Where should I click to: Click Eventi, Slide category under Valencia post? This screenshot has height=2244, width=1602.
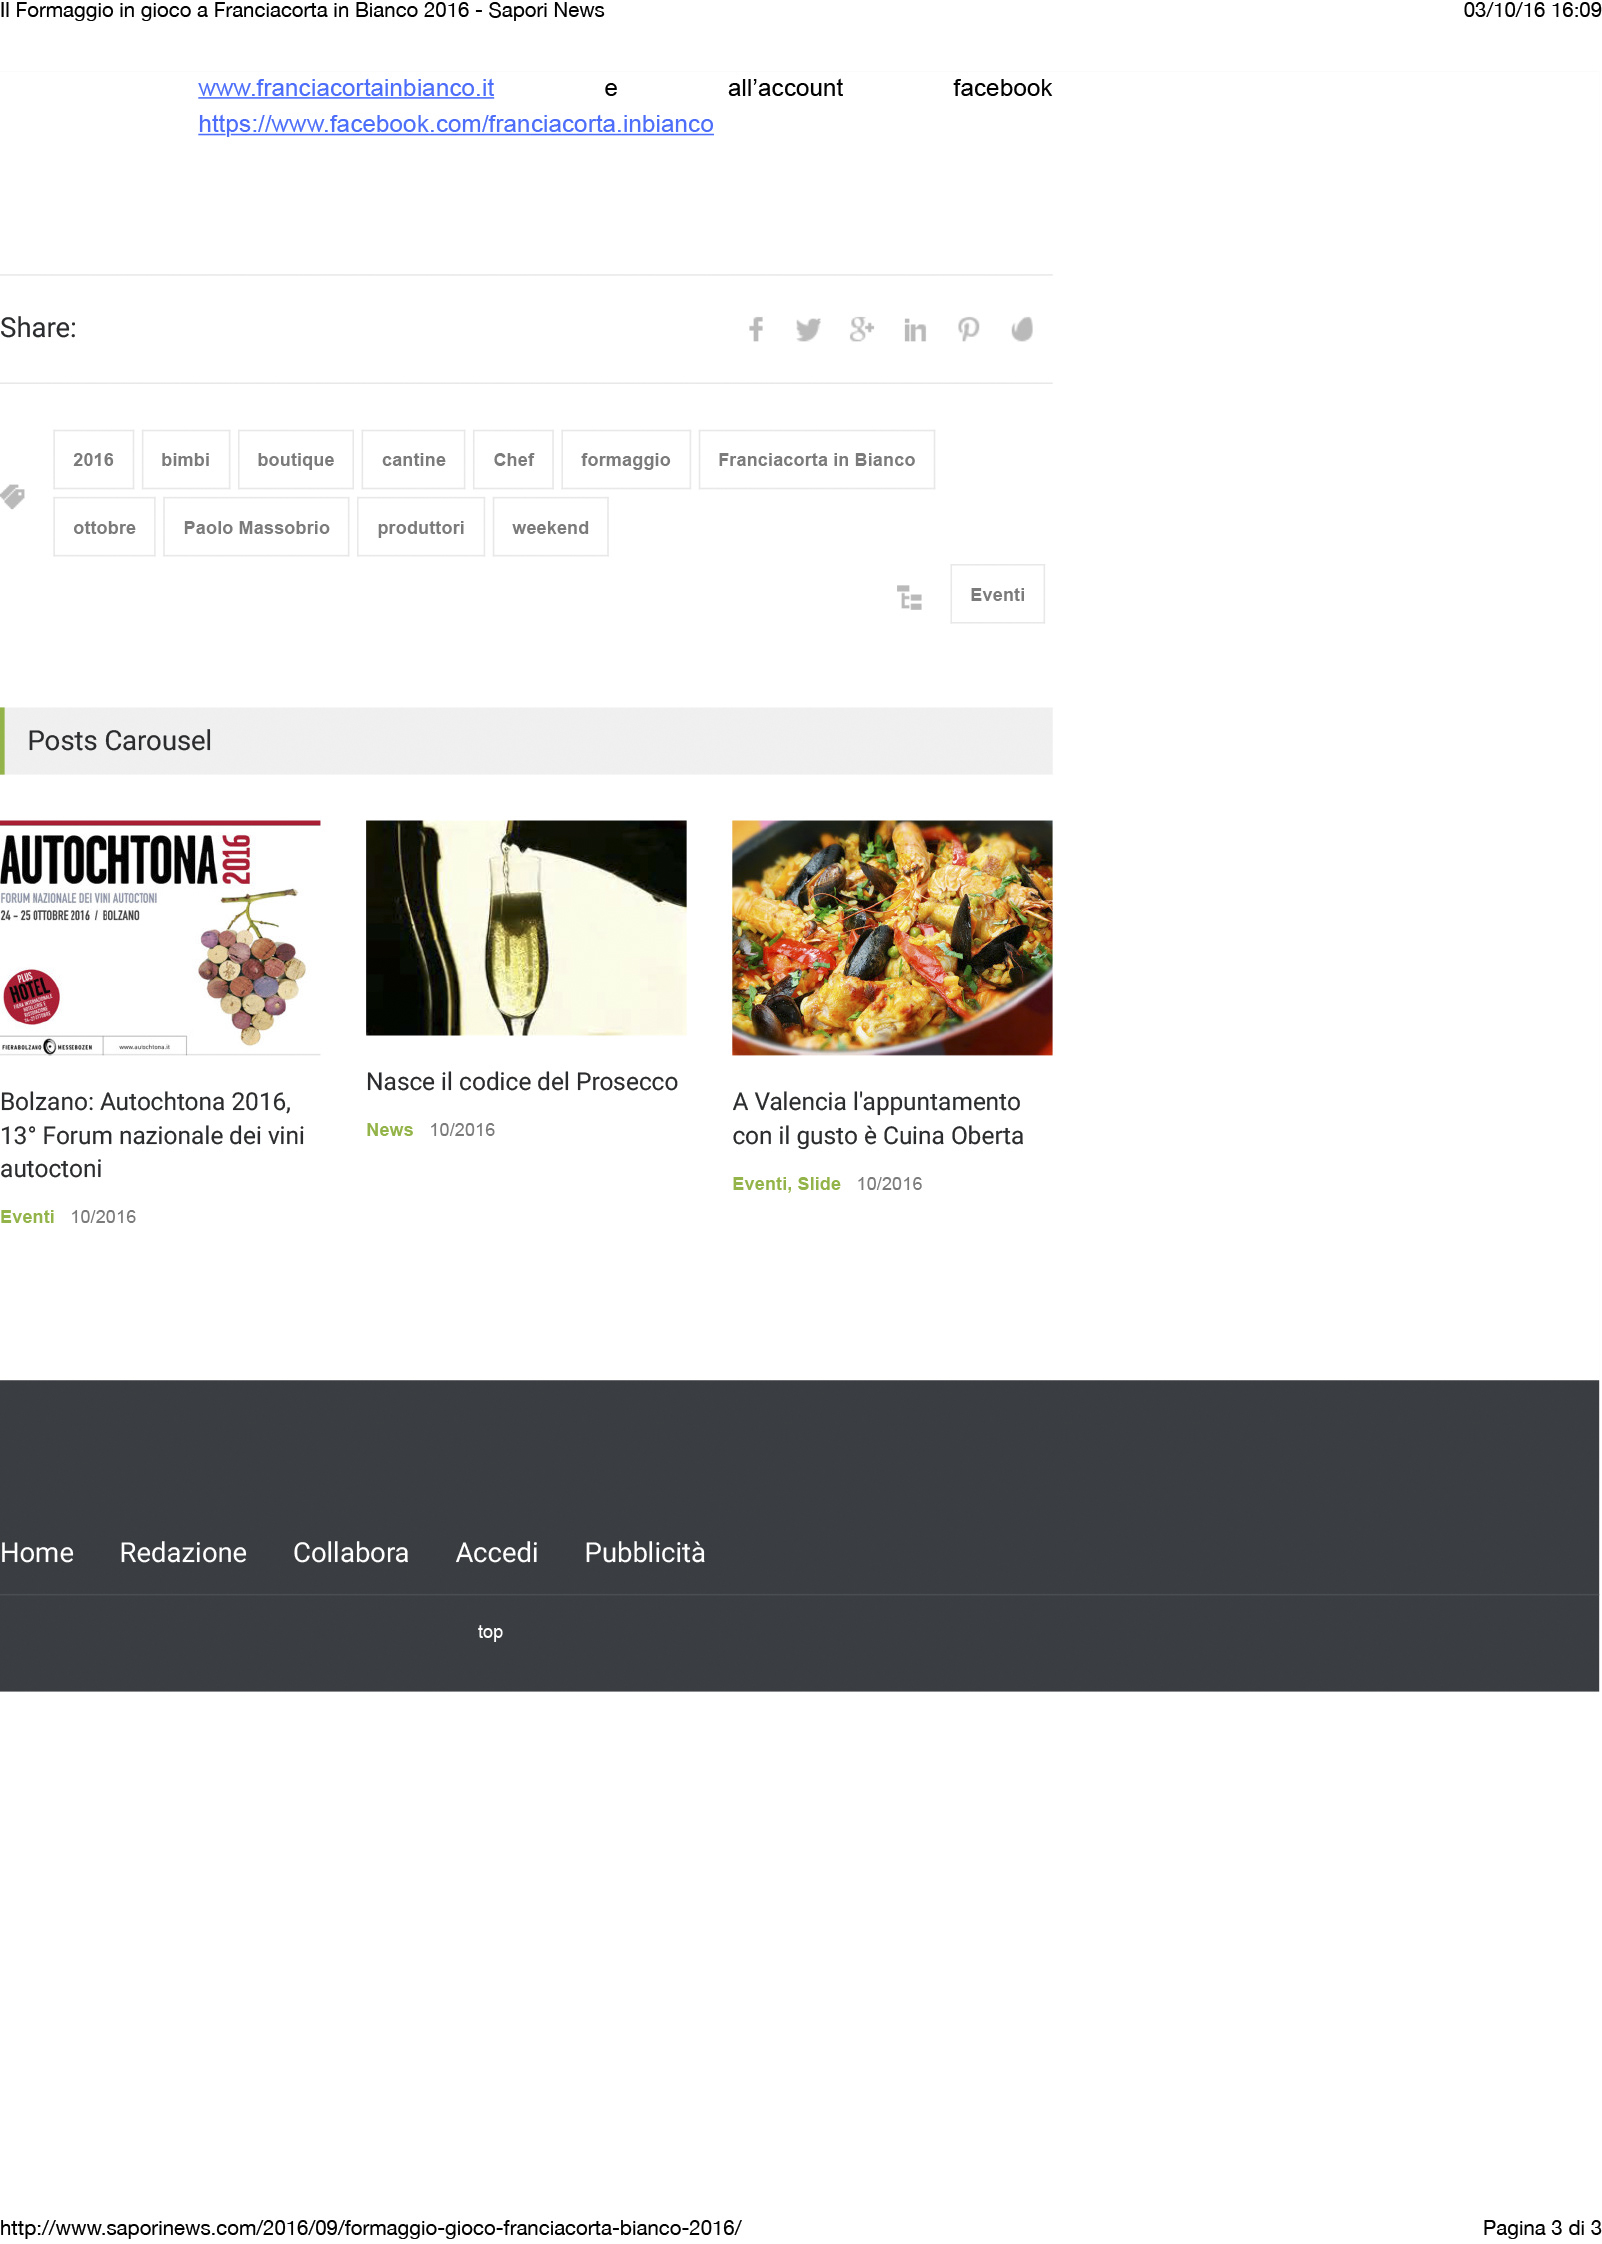pyautogui.click(x=787, y=1184)
